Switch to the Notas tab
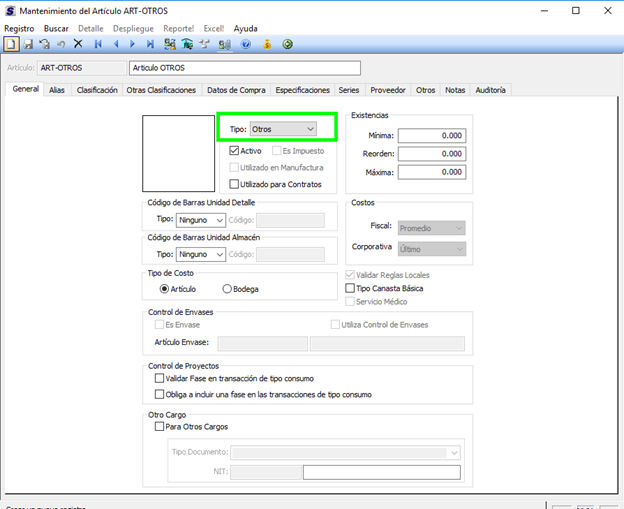Viewport: 624px width, 509px height. coord(455,90)
